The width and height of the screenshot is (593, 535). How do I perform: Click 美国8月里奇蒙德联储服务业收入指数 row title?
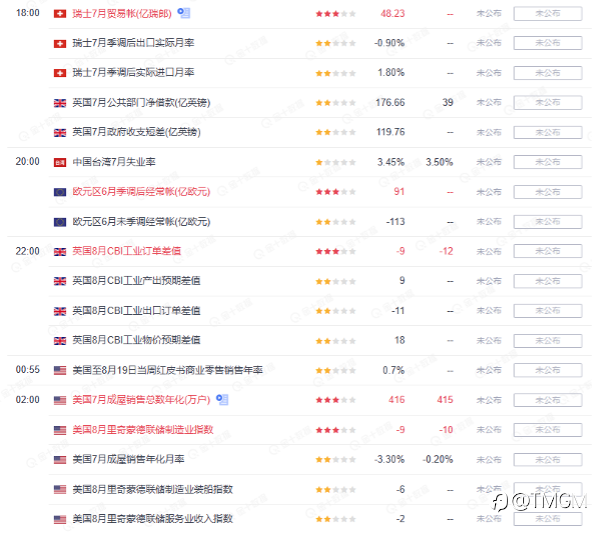tap(152, 519)
